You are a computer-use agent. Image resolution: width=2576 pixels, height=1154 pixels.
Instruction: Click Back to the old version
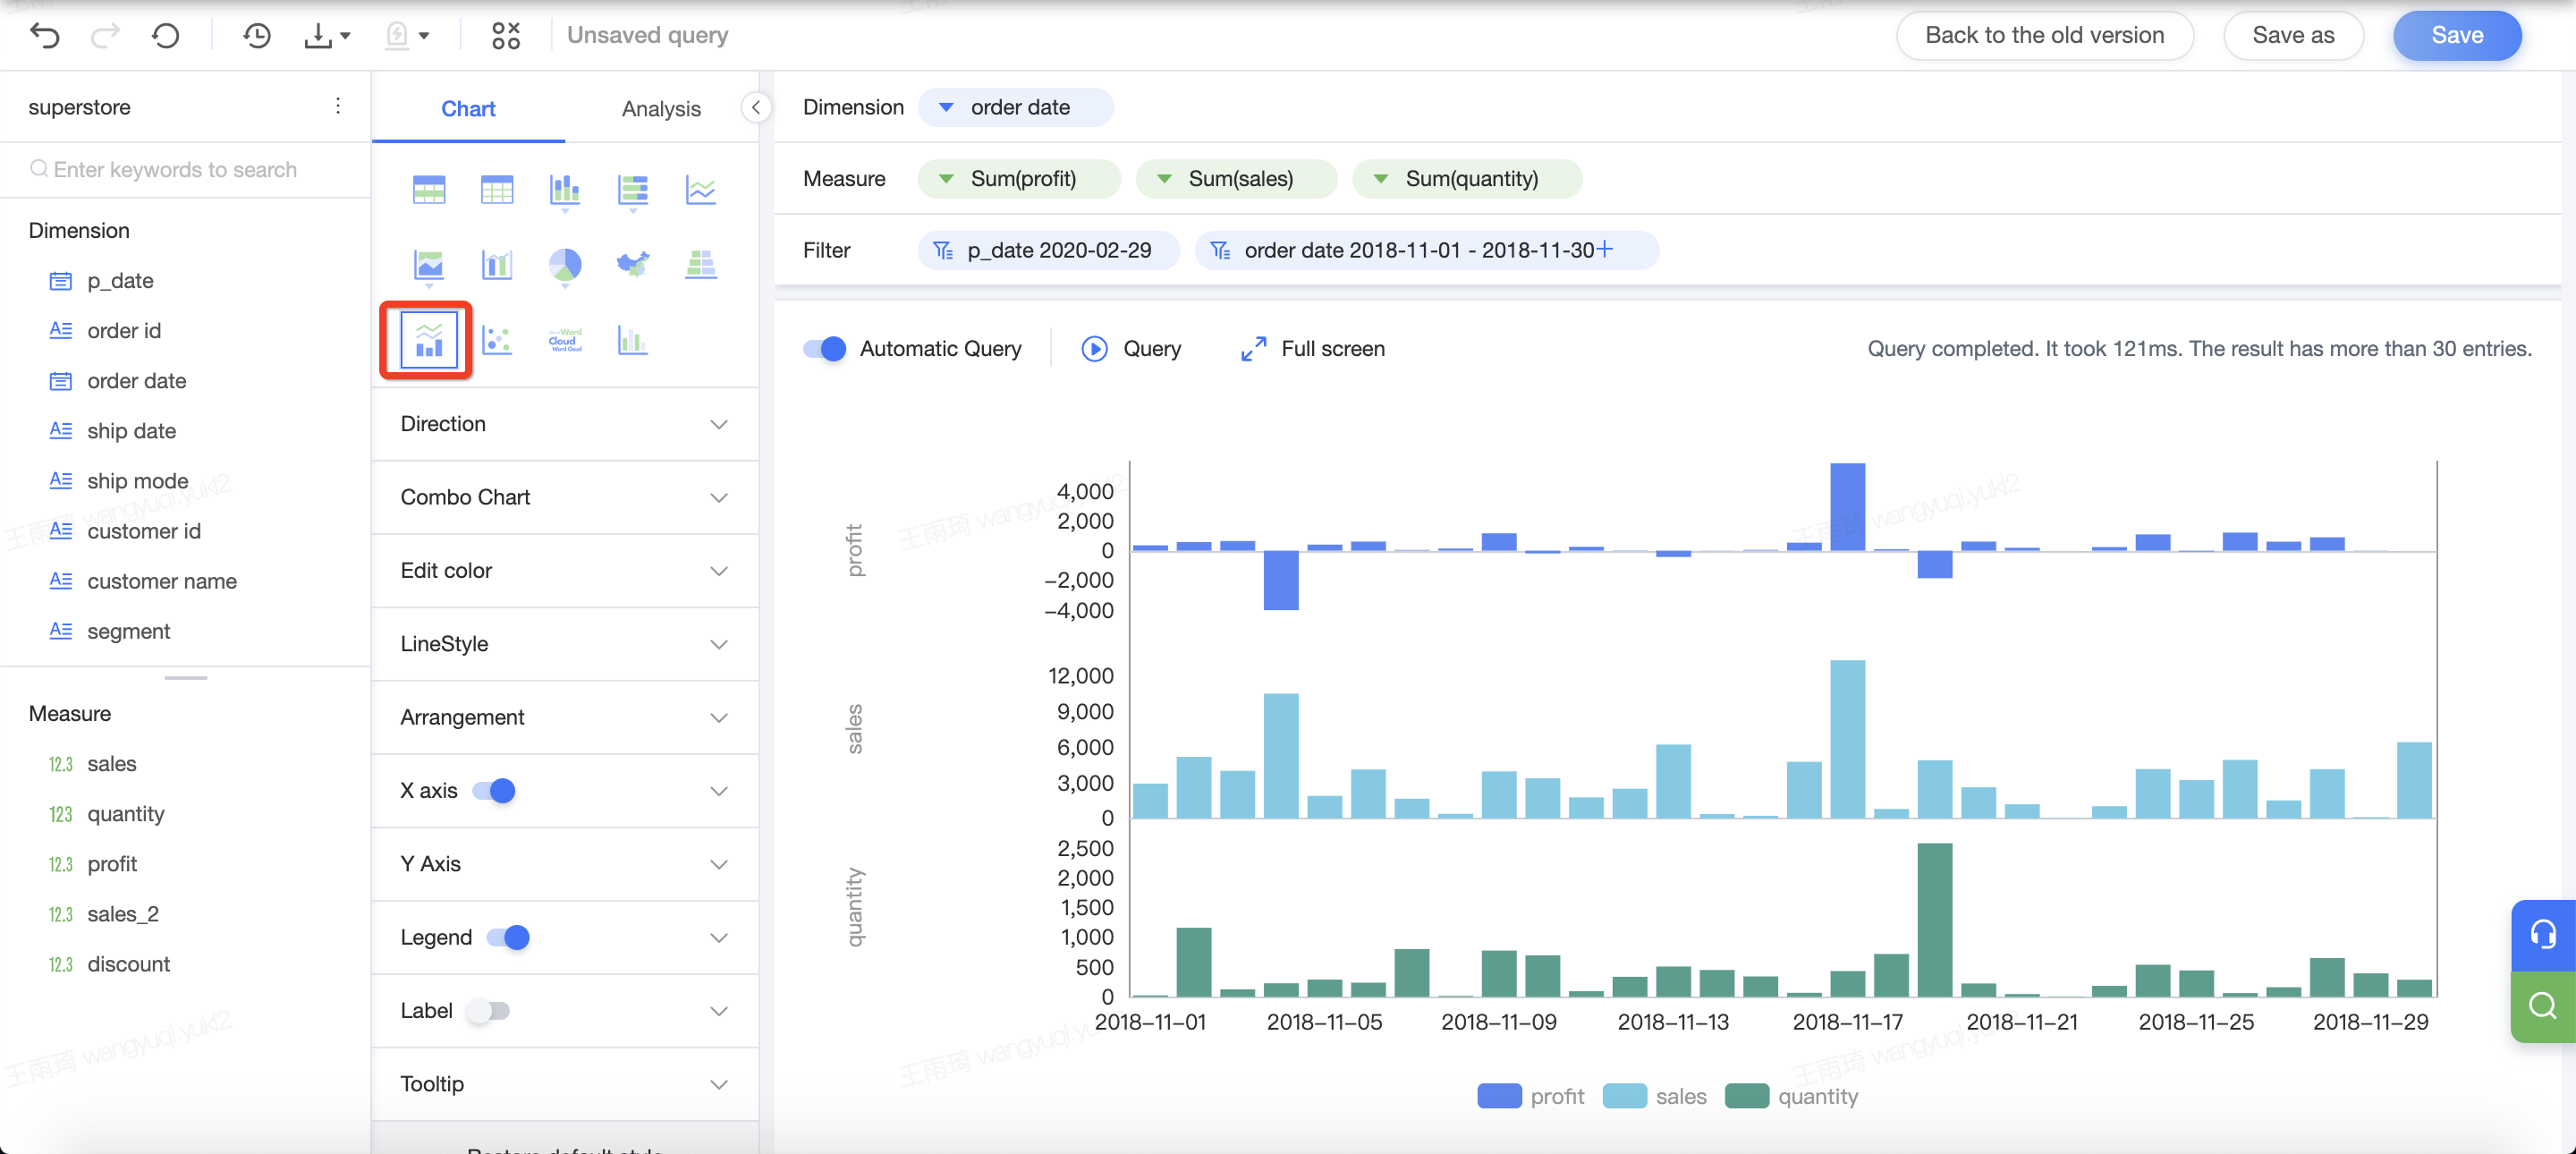2044,35
